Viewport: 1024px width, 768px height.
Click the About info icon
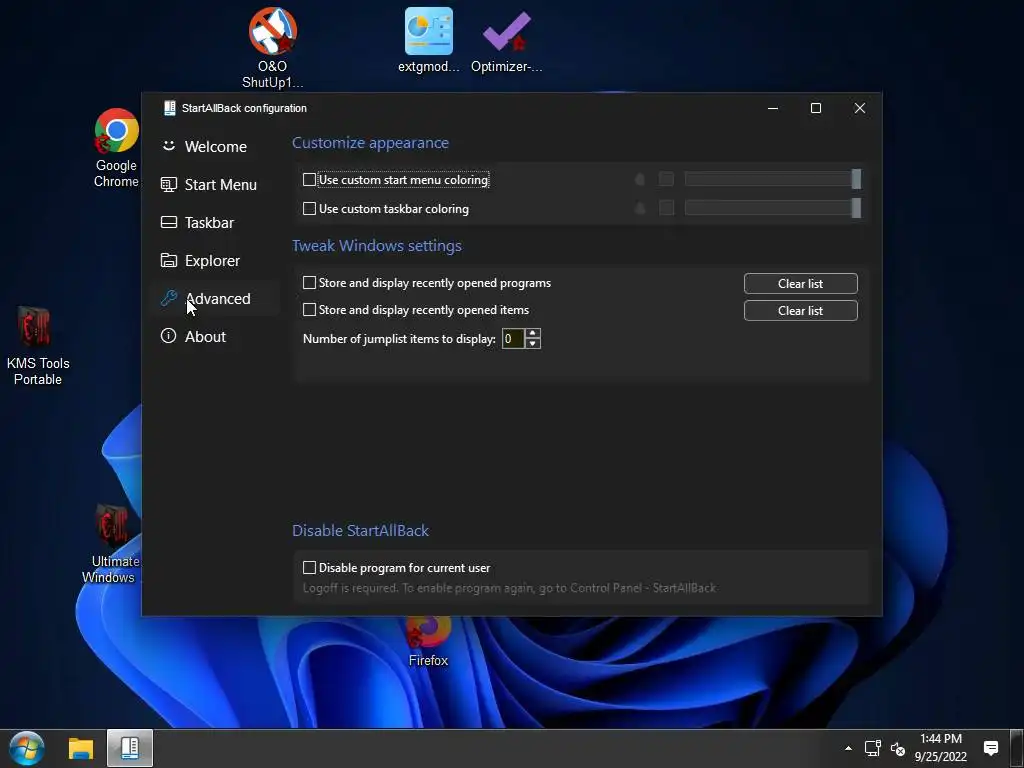point(168,336)
